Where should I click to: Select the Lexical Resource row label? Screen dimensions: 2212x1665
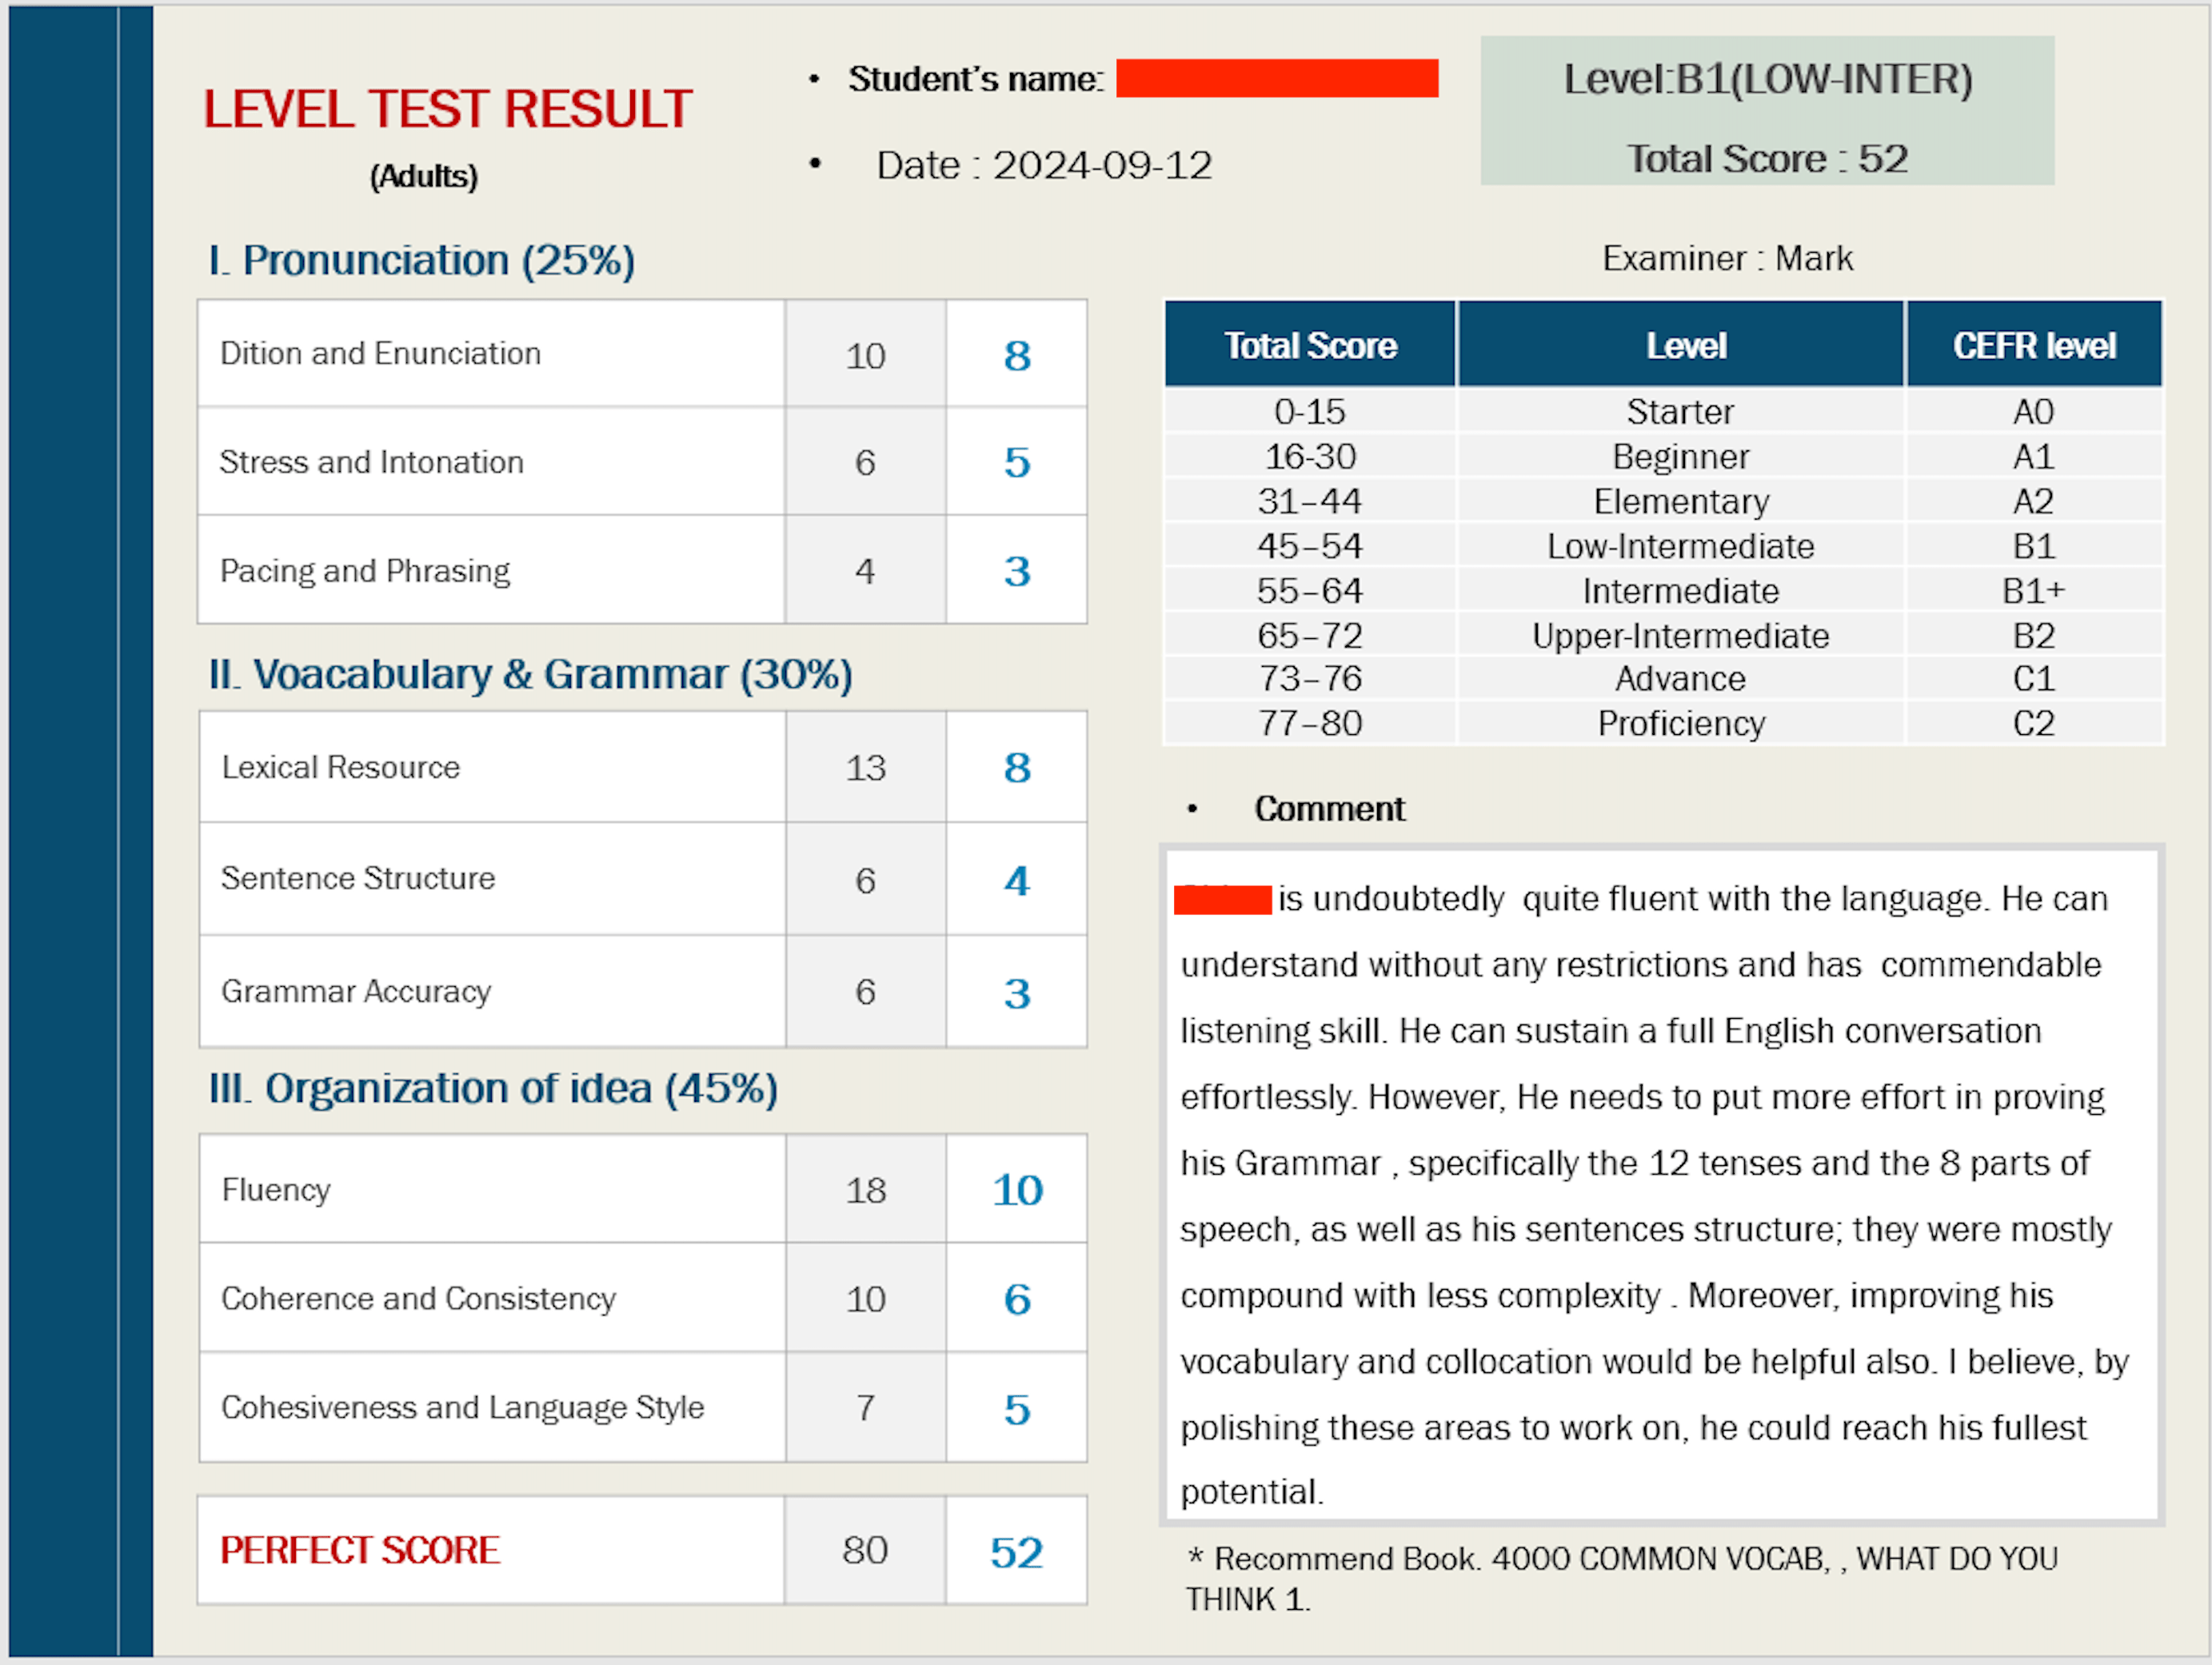(x=341, y=767)
